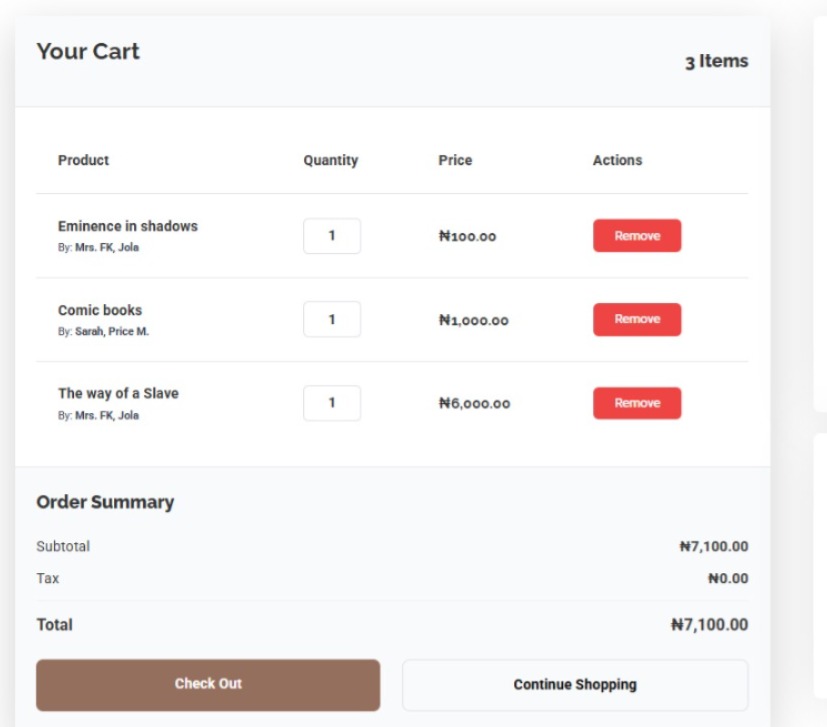The image size is (827, 727).
Task: Click the ₦6,000.00 price value
Action: click(x=474, y=404)
